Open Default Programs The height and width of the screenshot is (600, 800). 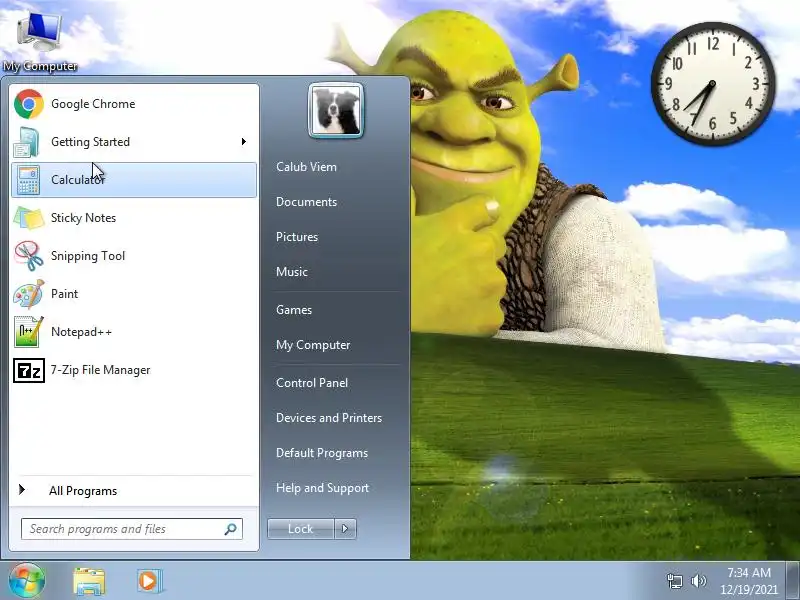click(x=322, y=453)
